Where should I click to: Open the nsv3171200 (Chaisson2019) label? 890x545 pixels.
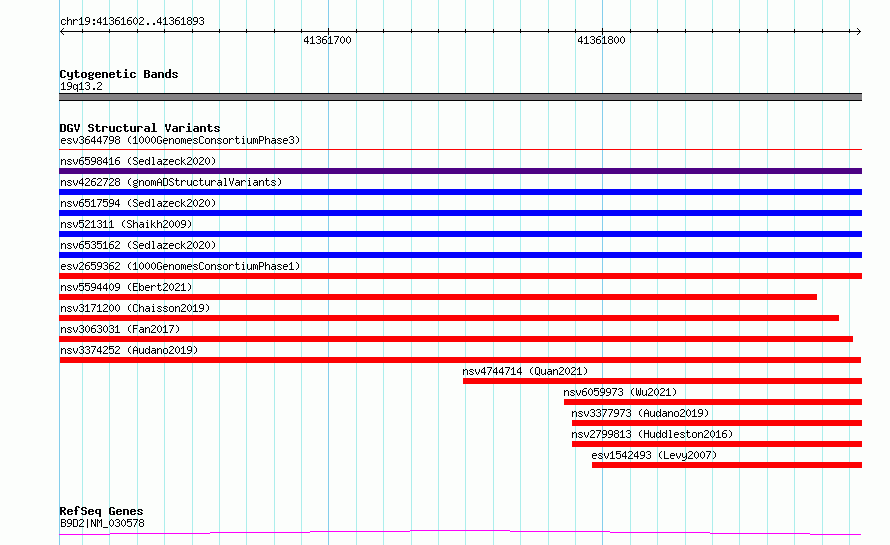[x=135, y=308]
